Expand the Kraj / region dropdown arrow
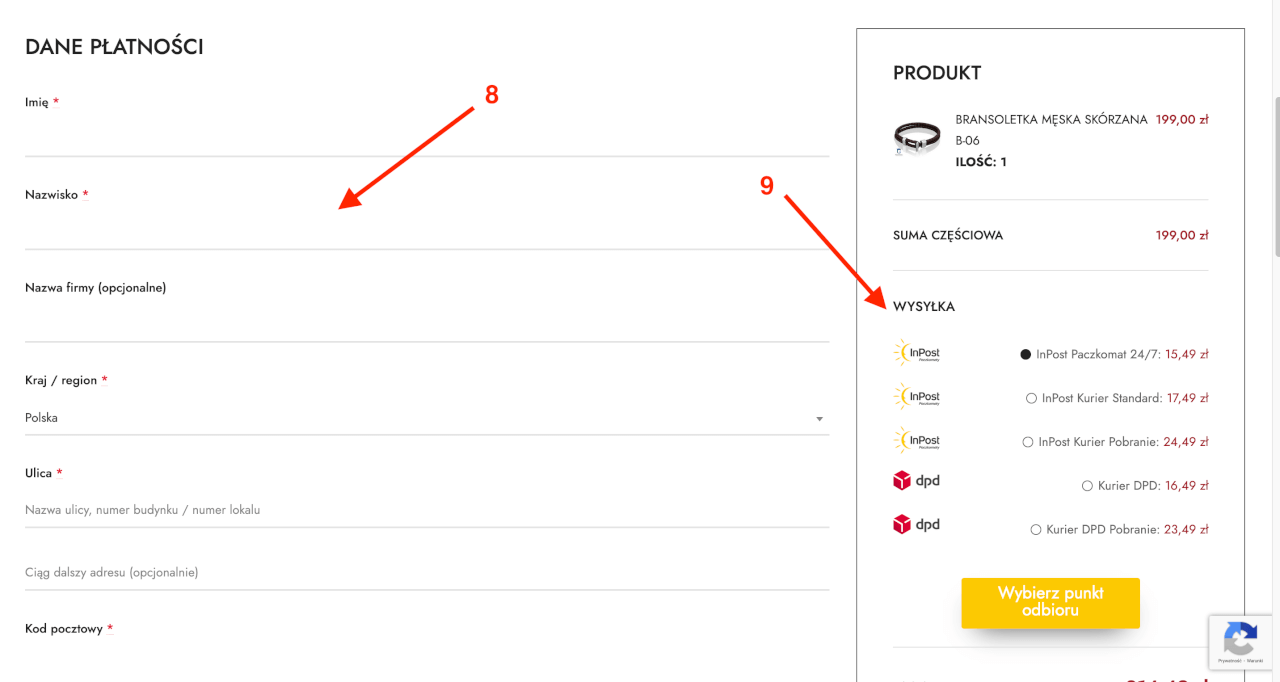Image resolution: width=1280 pixels, height=682 pixels. pos(819,419)
